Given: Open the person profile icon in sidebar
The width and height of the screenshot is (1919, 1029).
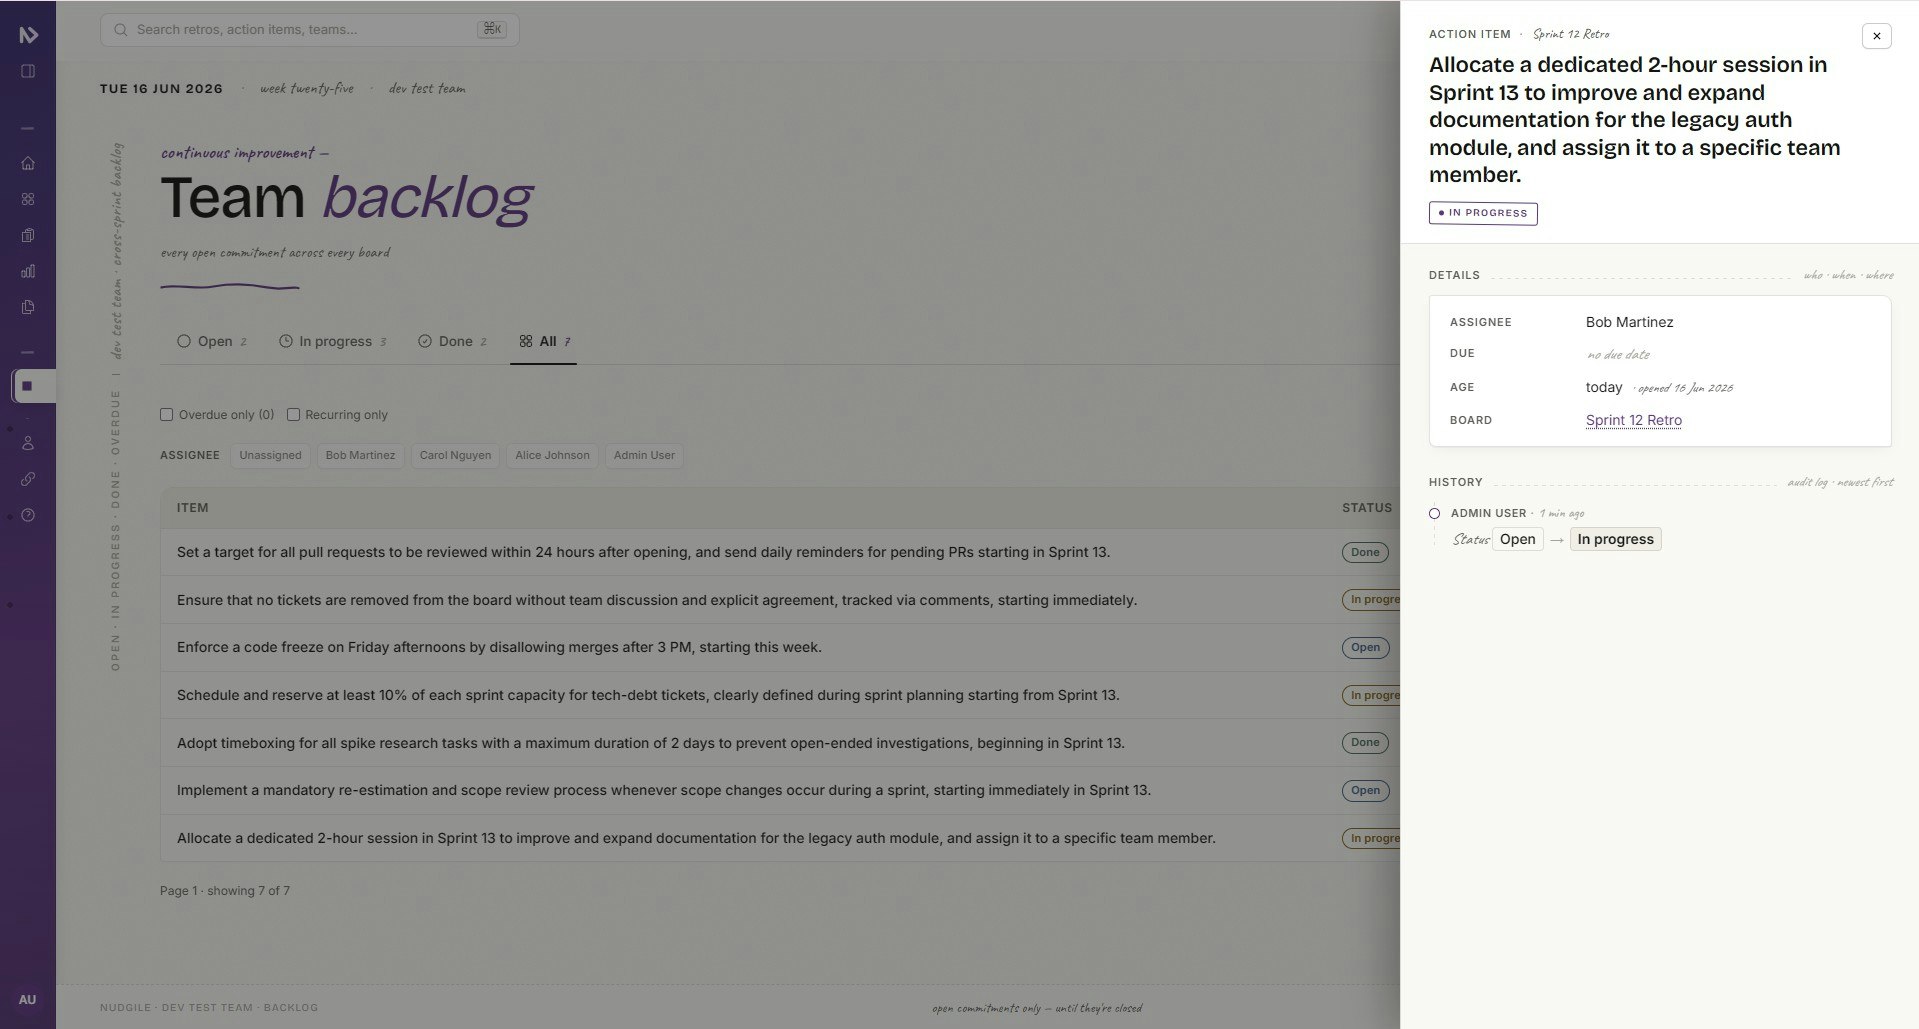Looking at the screenshot, I should (28, 443).
